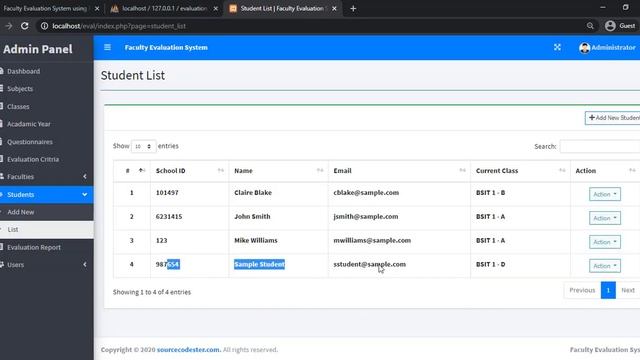
Task: Sort by the Email column arrows
Action: pyautogui.click(x=462, y=171)
